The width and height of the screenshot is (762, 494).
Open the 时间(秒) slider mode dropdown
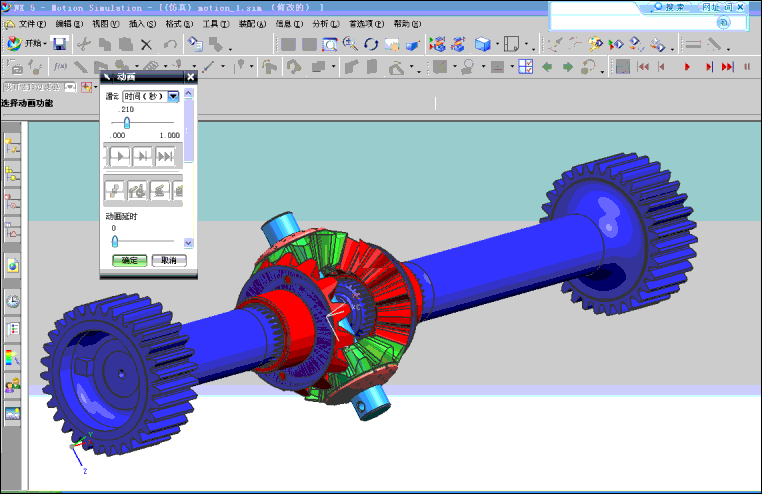[173, 96]
